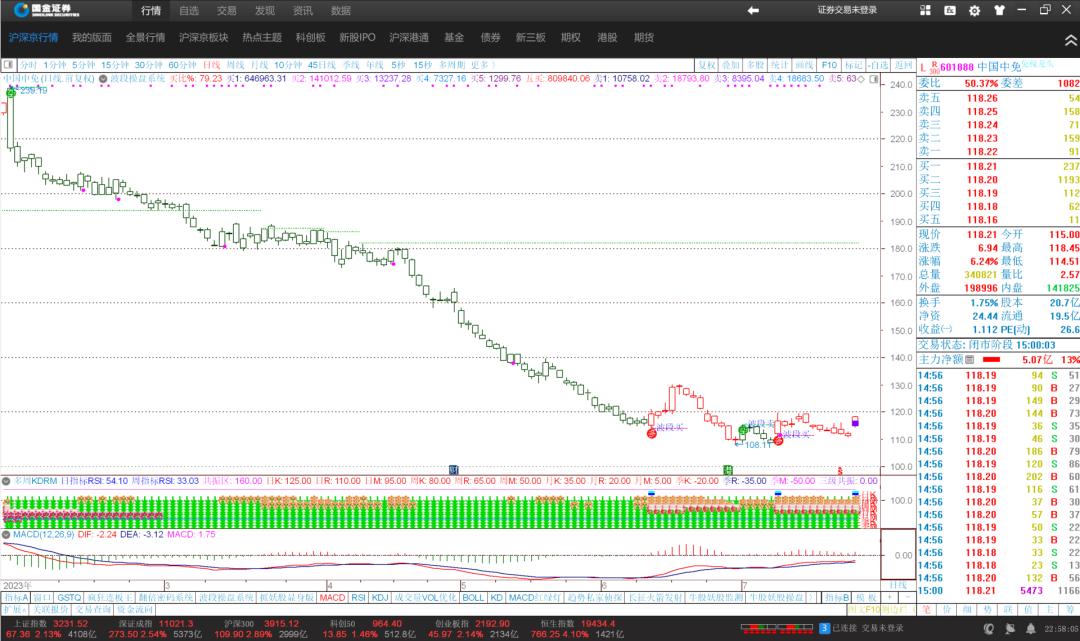This screenshot has height=641, width=1080.
Task: Open settings gear in title bar
Action: pyautogui.click(x=974, y=10)
